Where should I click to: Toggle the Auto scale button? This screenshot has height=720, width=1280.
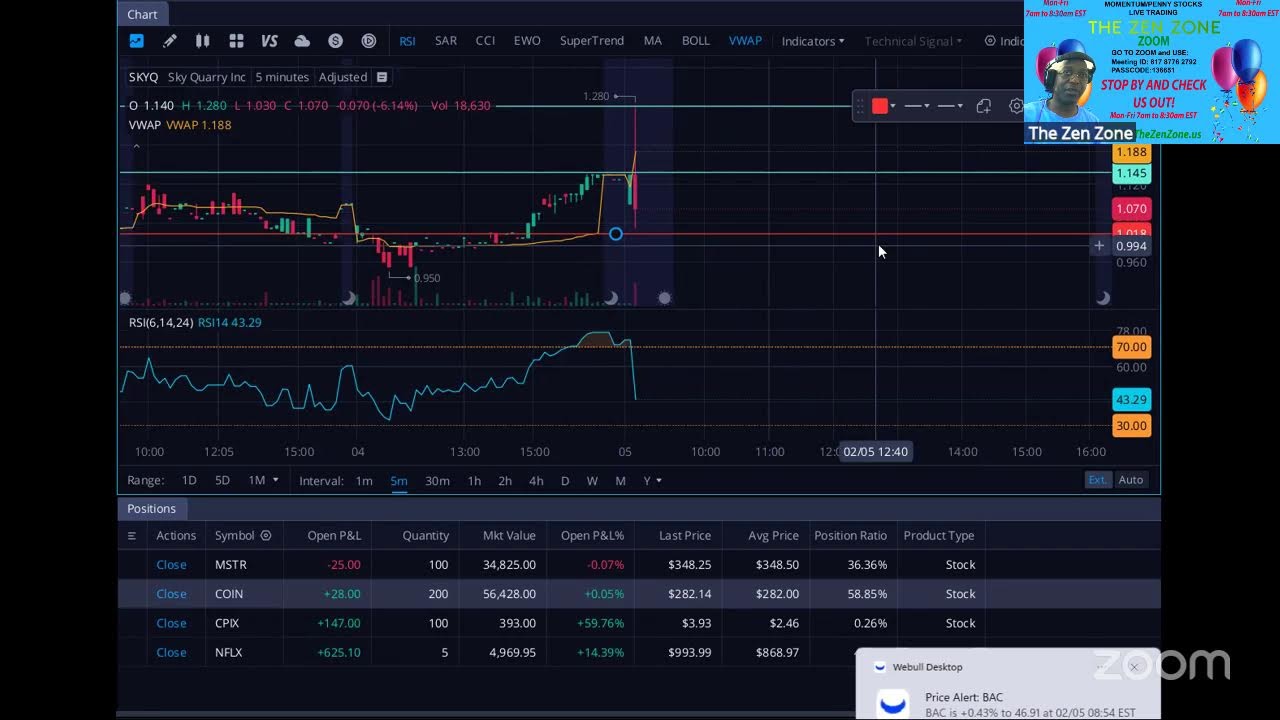1131,480
